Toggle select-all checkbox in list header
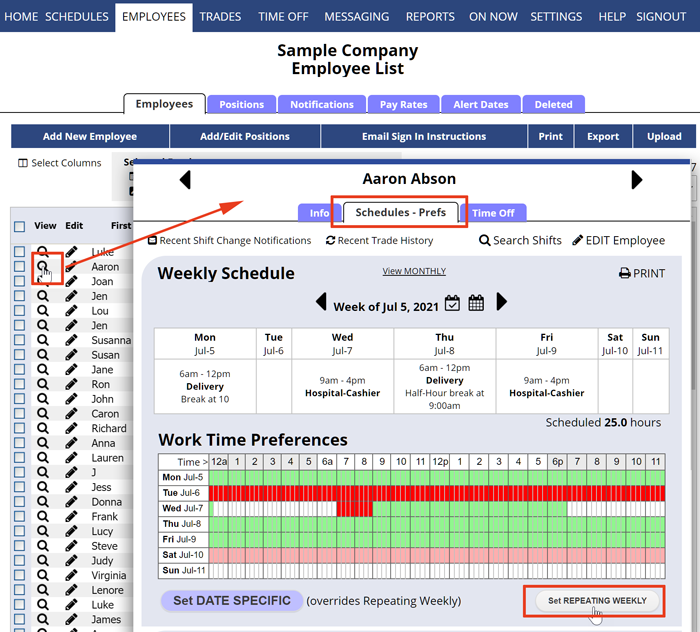Image resolution: width=700 pixels, height=632 pixels. pos(19,226)
